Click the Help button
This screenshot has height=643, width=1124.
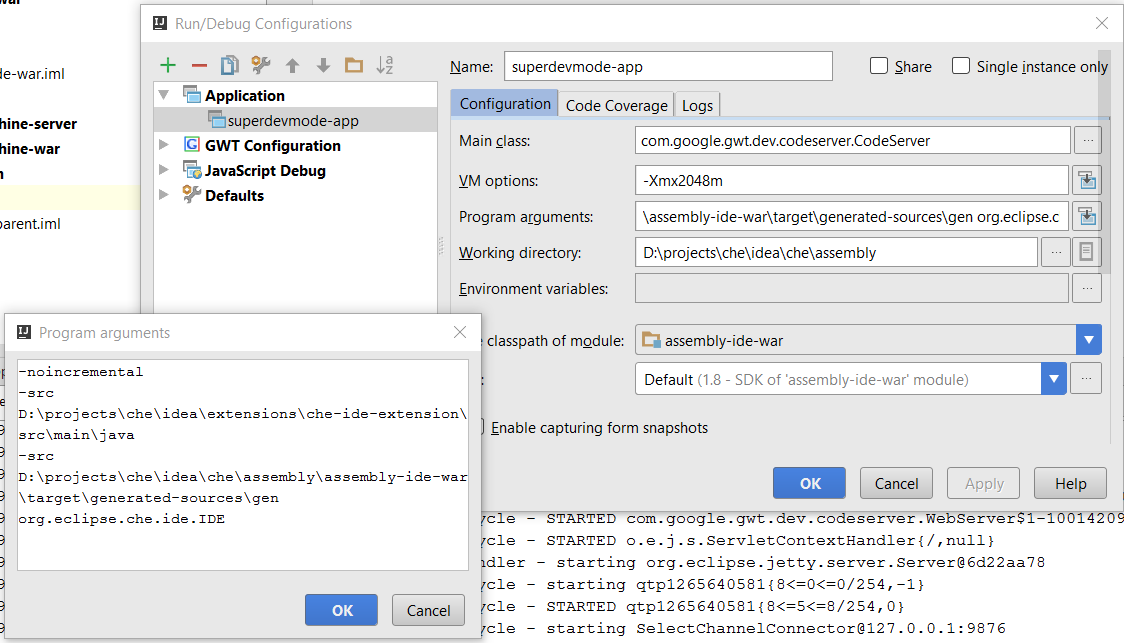pos(1070,484)
